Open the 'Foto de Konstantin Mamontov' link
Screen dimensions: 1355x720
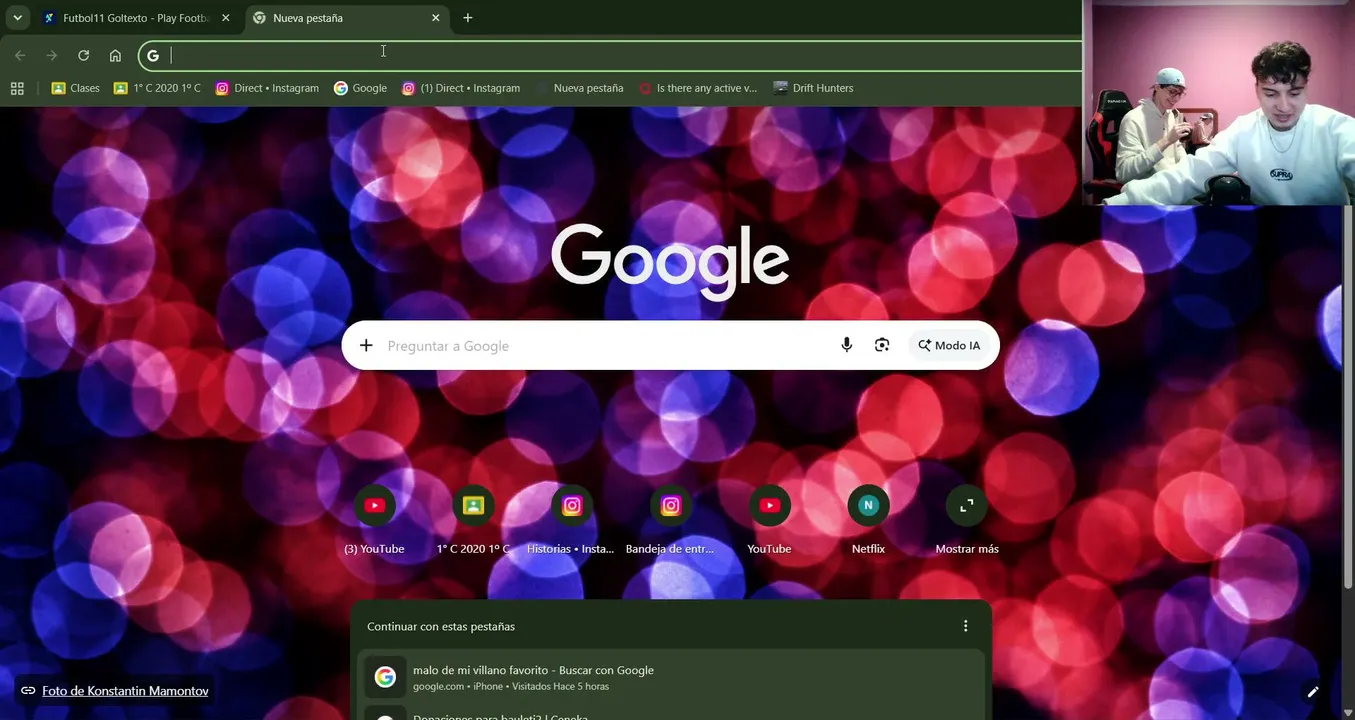[125, 691]
